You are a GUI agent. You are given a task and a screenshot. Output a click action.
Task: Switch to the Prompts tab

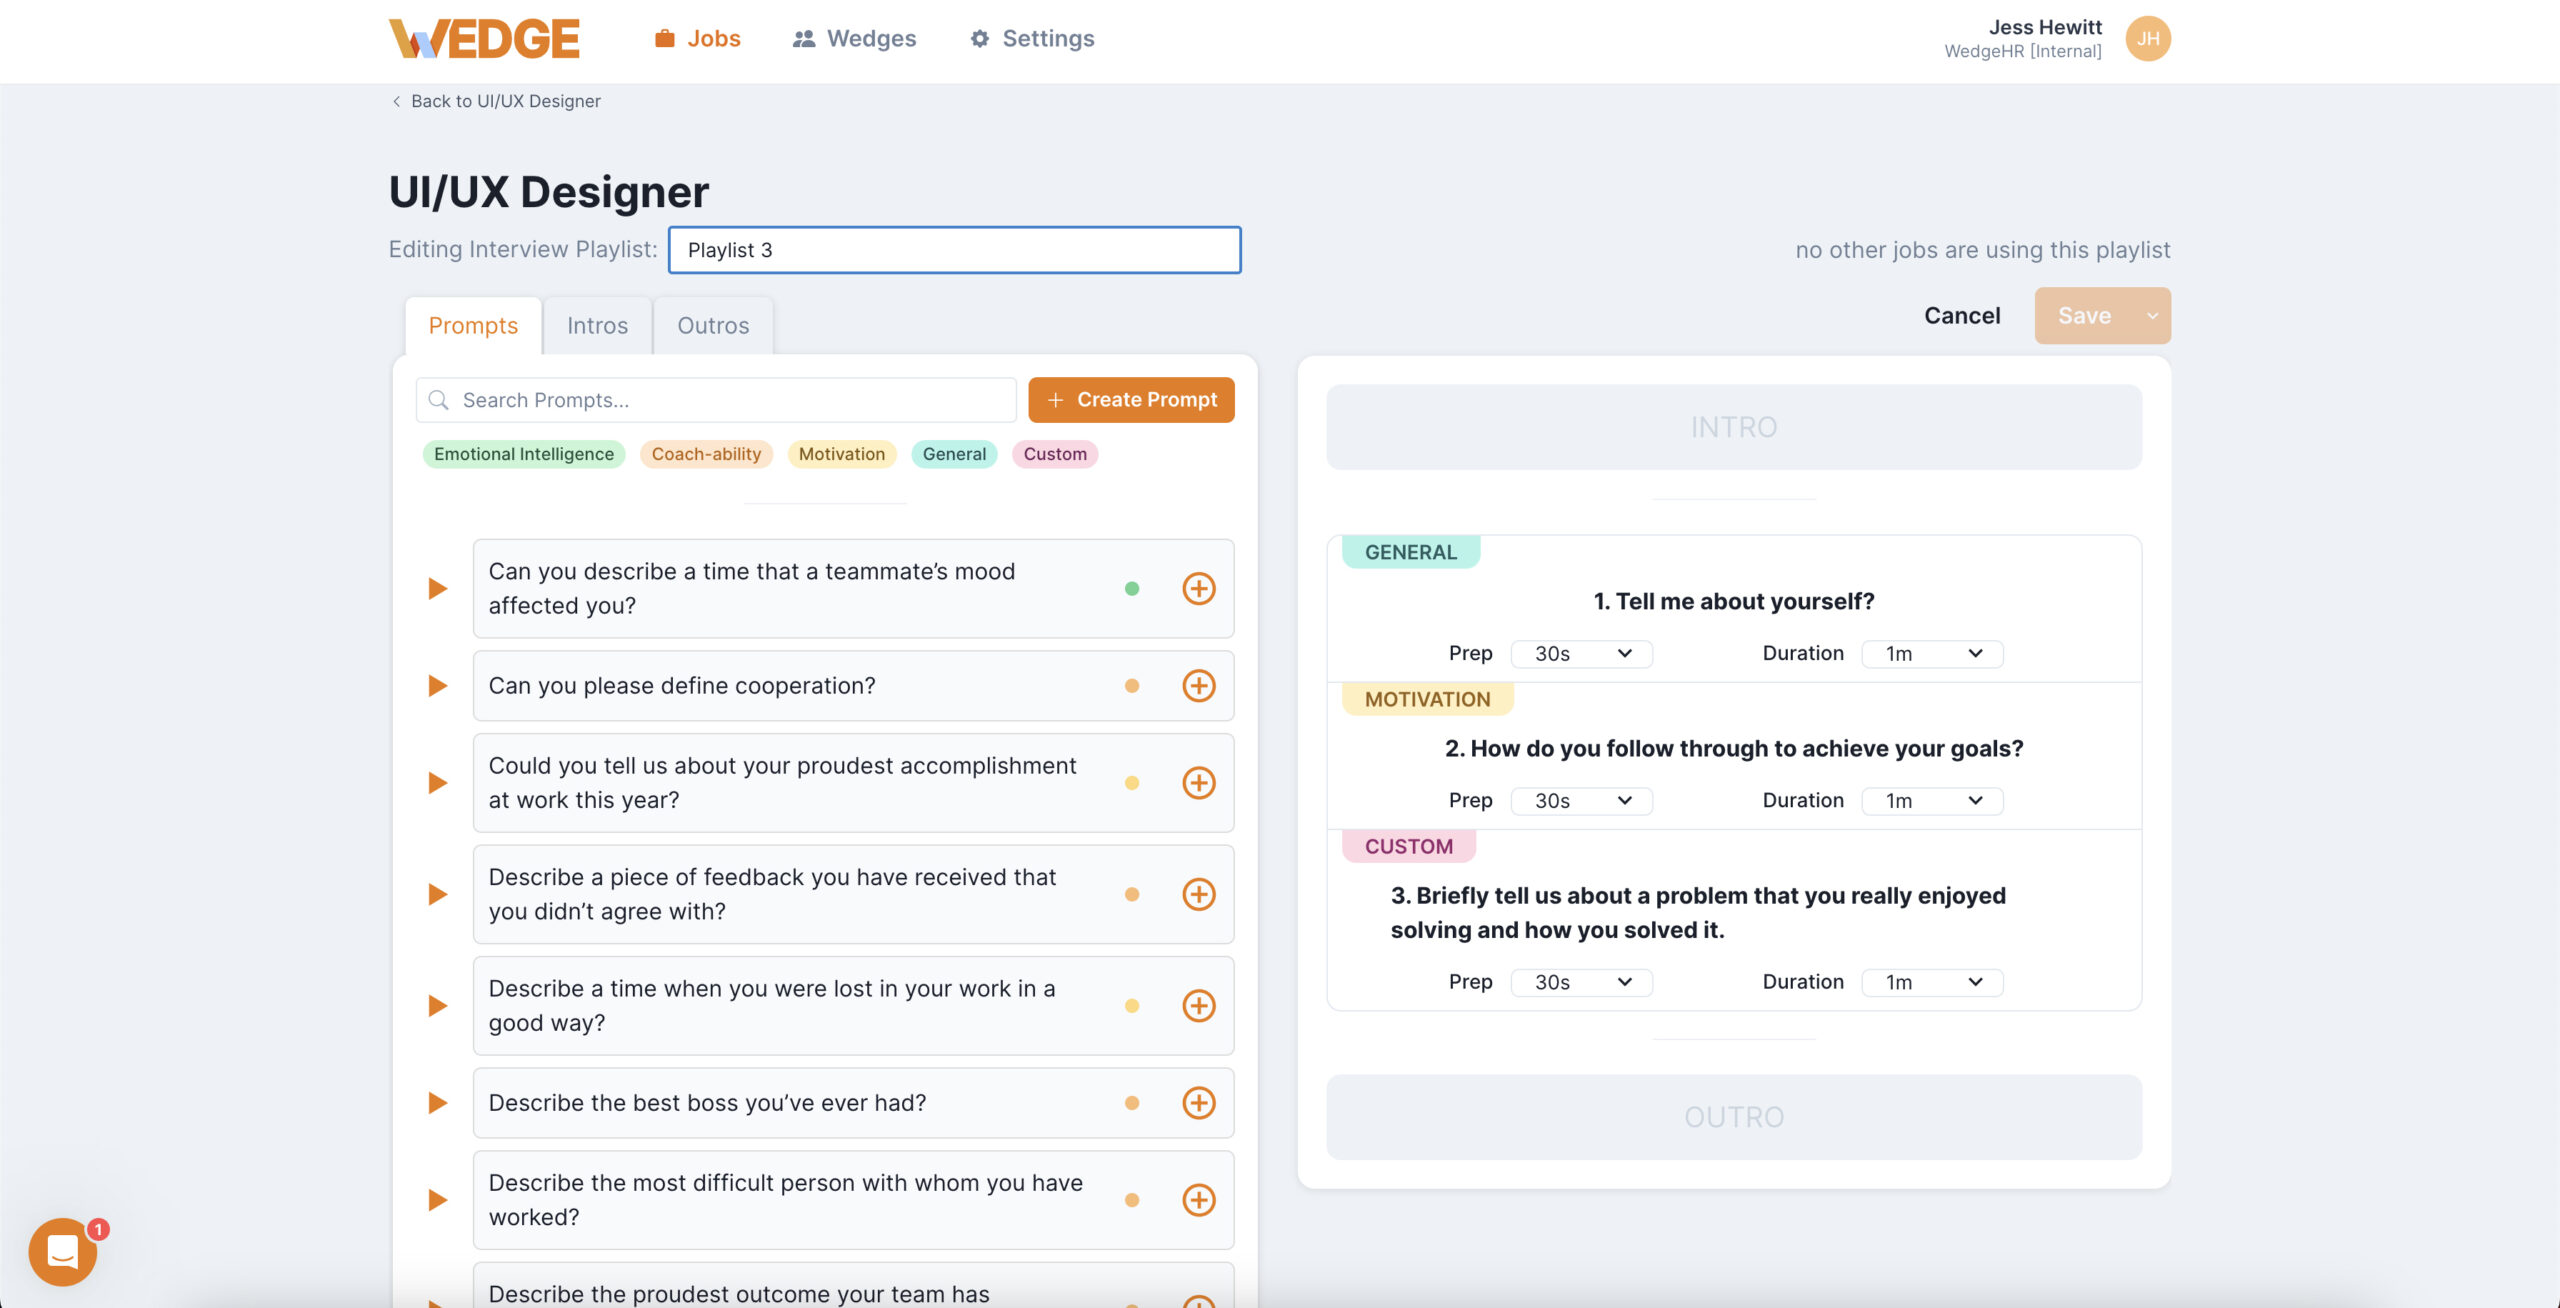tap(473, 326)
